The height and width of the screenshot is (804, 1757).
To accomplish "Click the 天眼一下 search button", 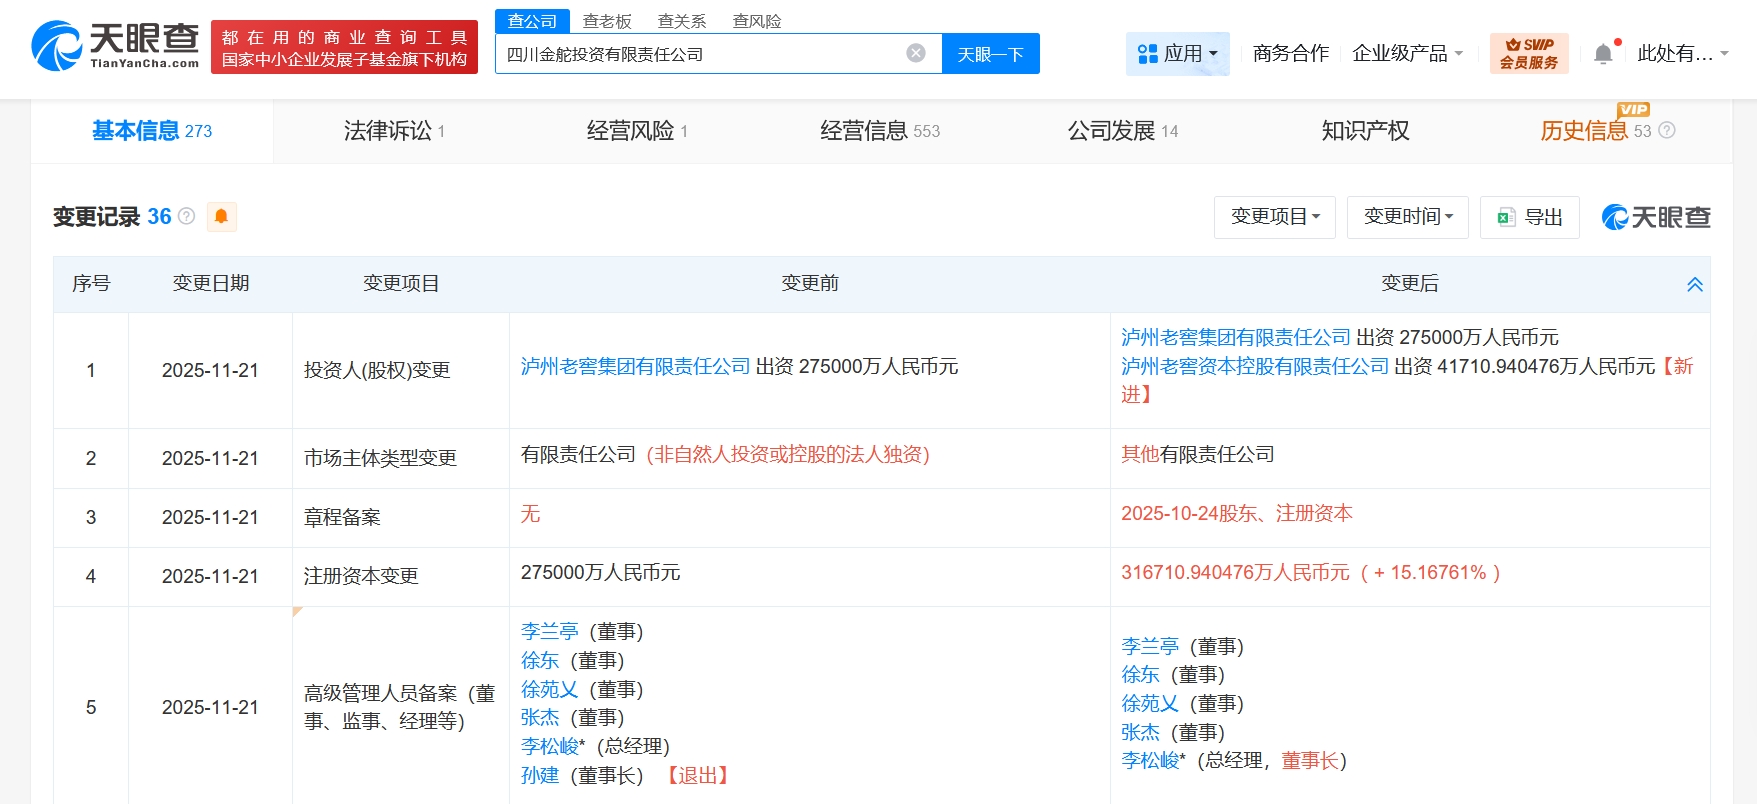I will (990, 54).
